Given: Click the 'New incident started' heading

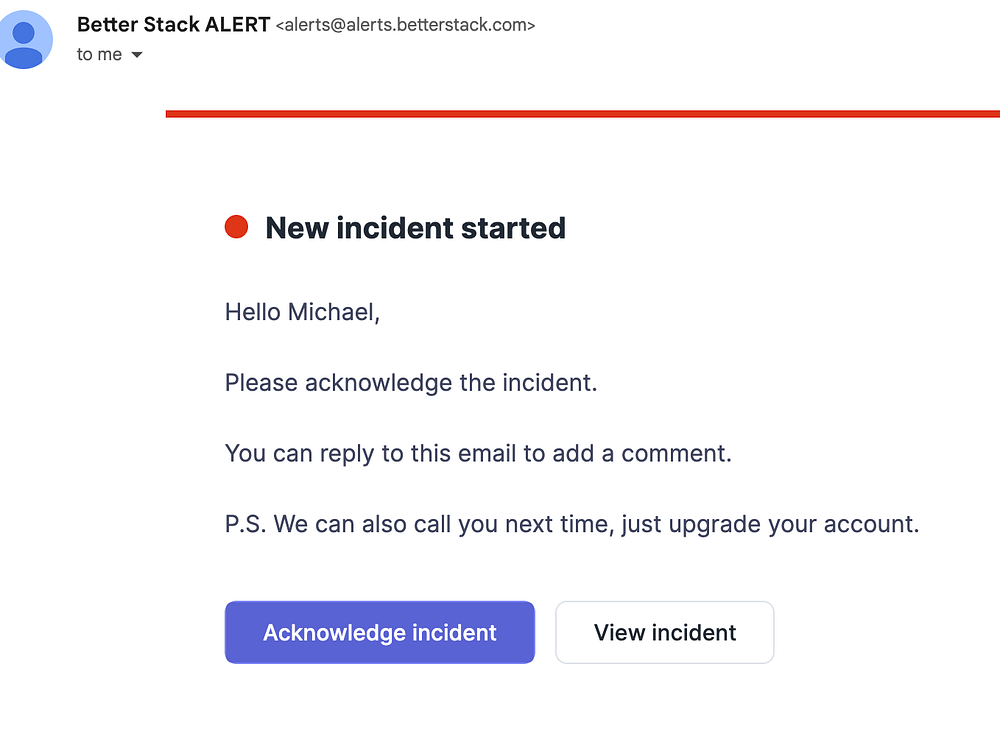Looking at the screenshot, I should [415, 228].
